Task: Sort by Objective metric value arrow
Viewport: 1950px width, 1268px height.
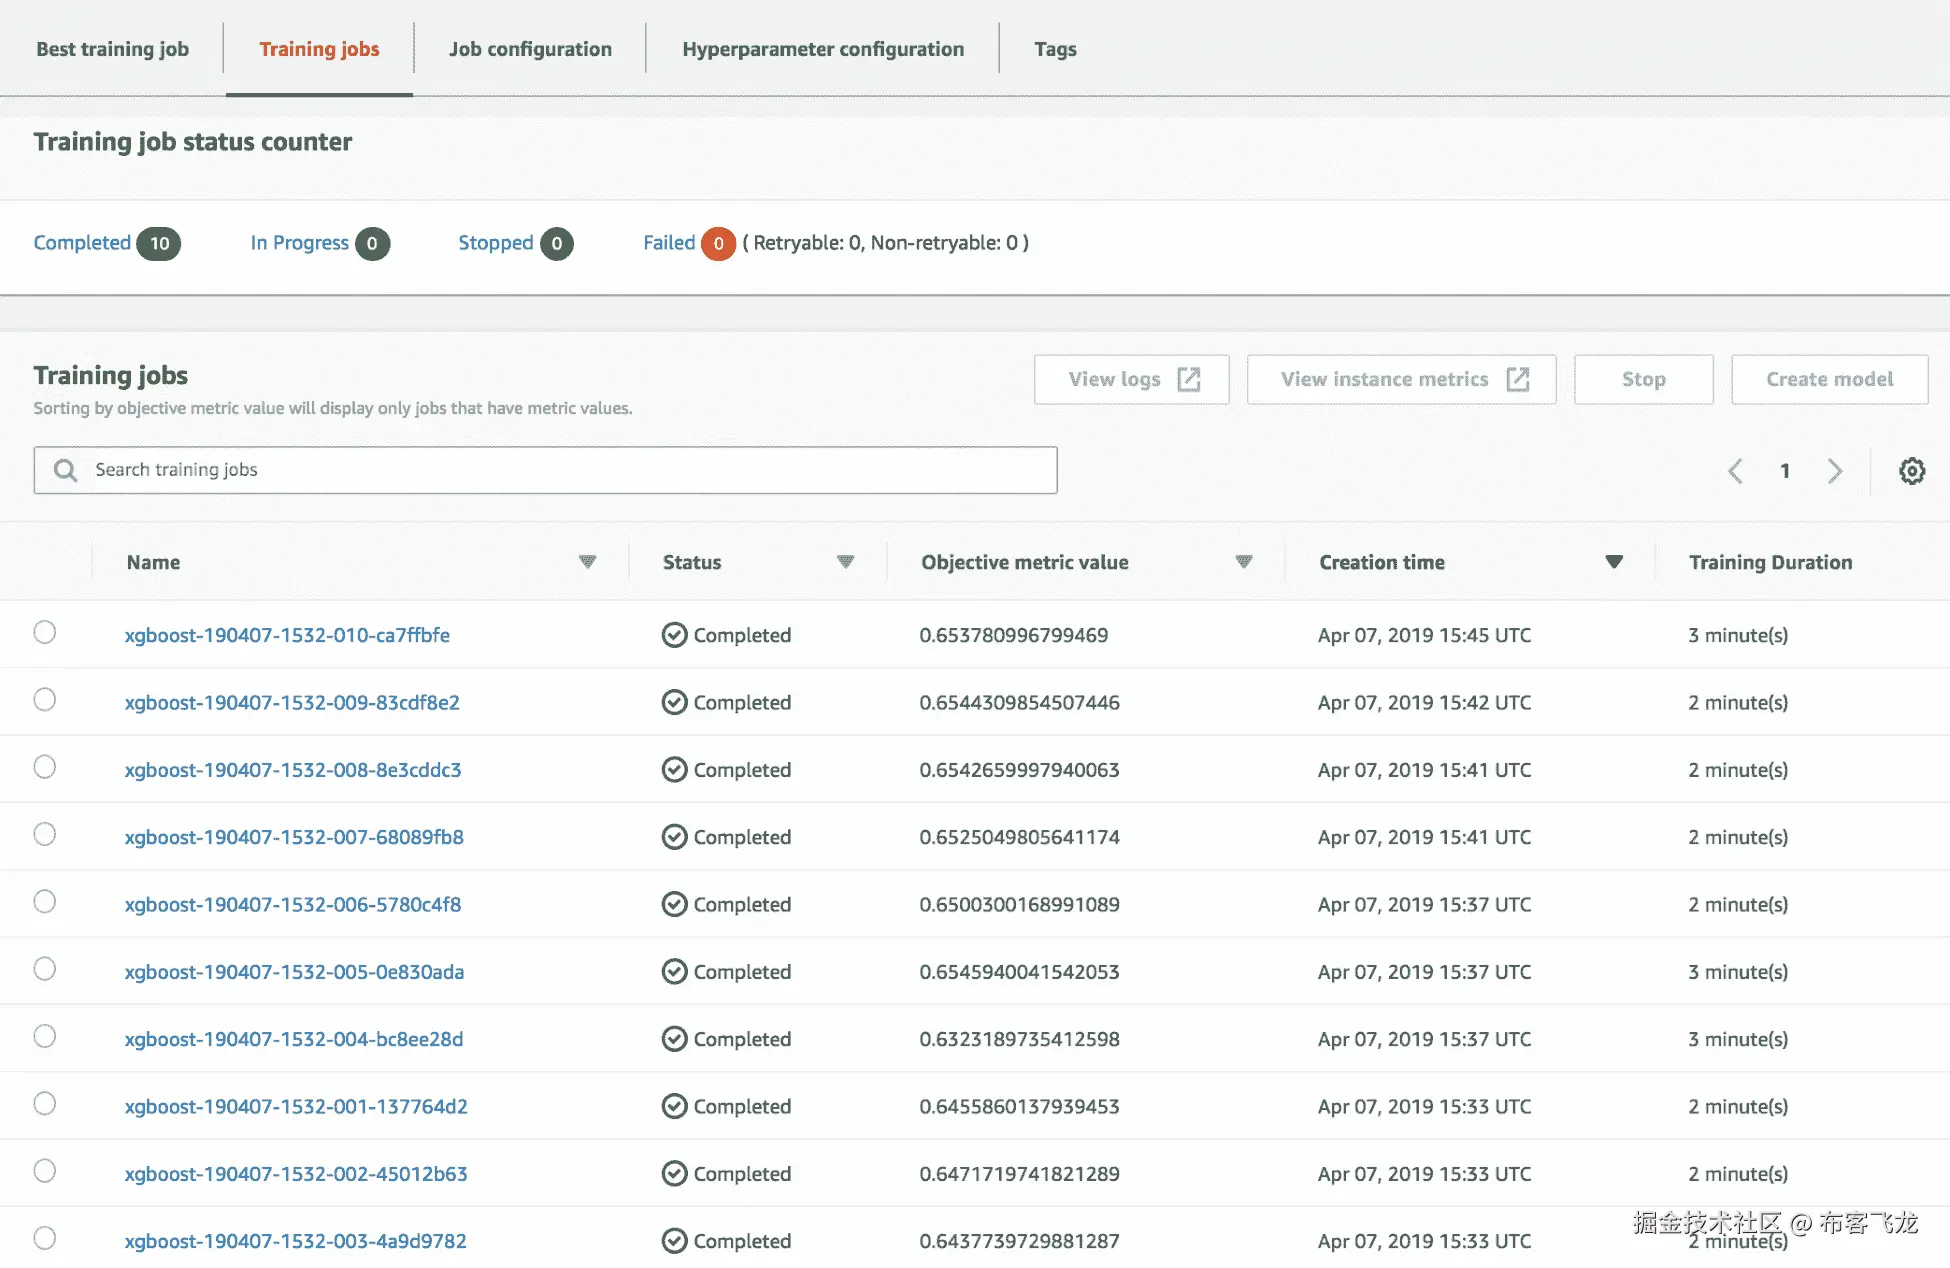Action: (1243, 562)
